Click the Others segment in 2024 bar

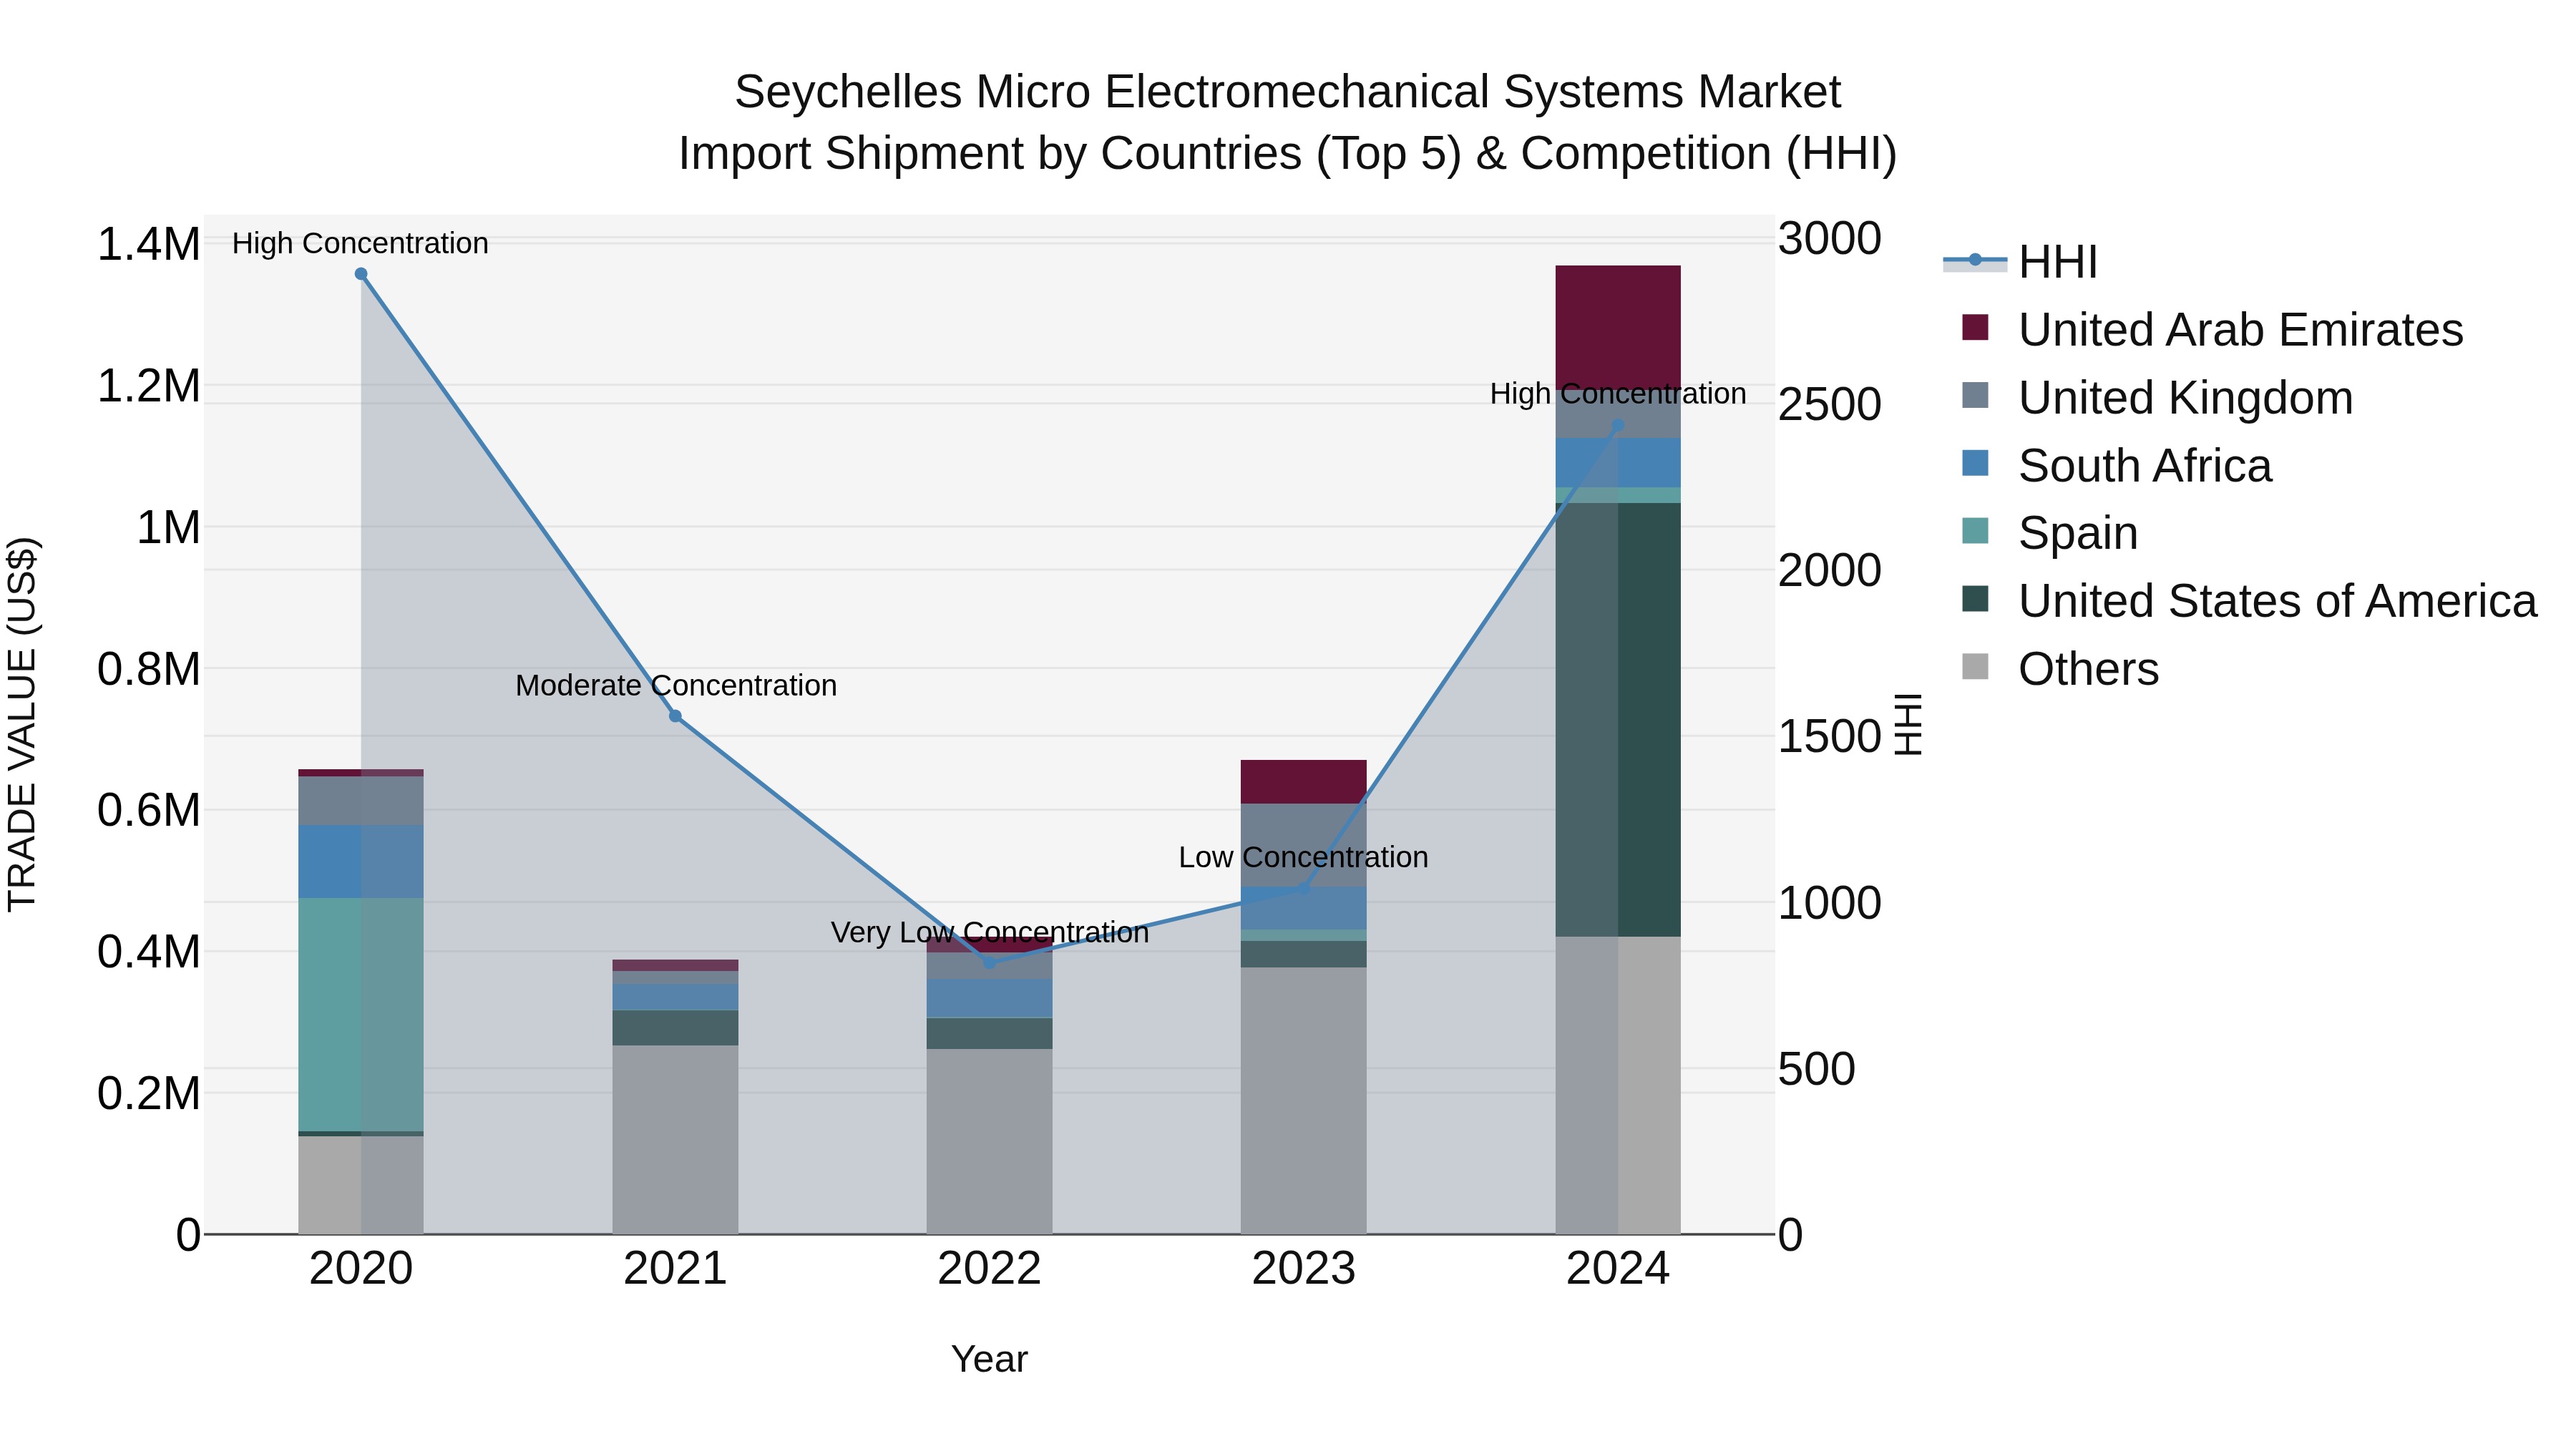pos(1618,1085)
